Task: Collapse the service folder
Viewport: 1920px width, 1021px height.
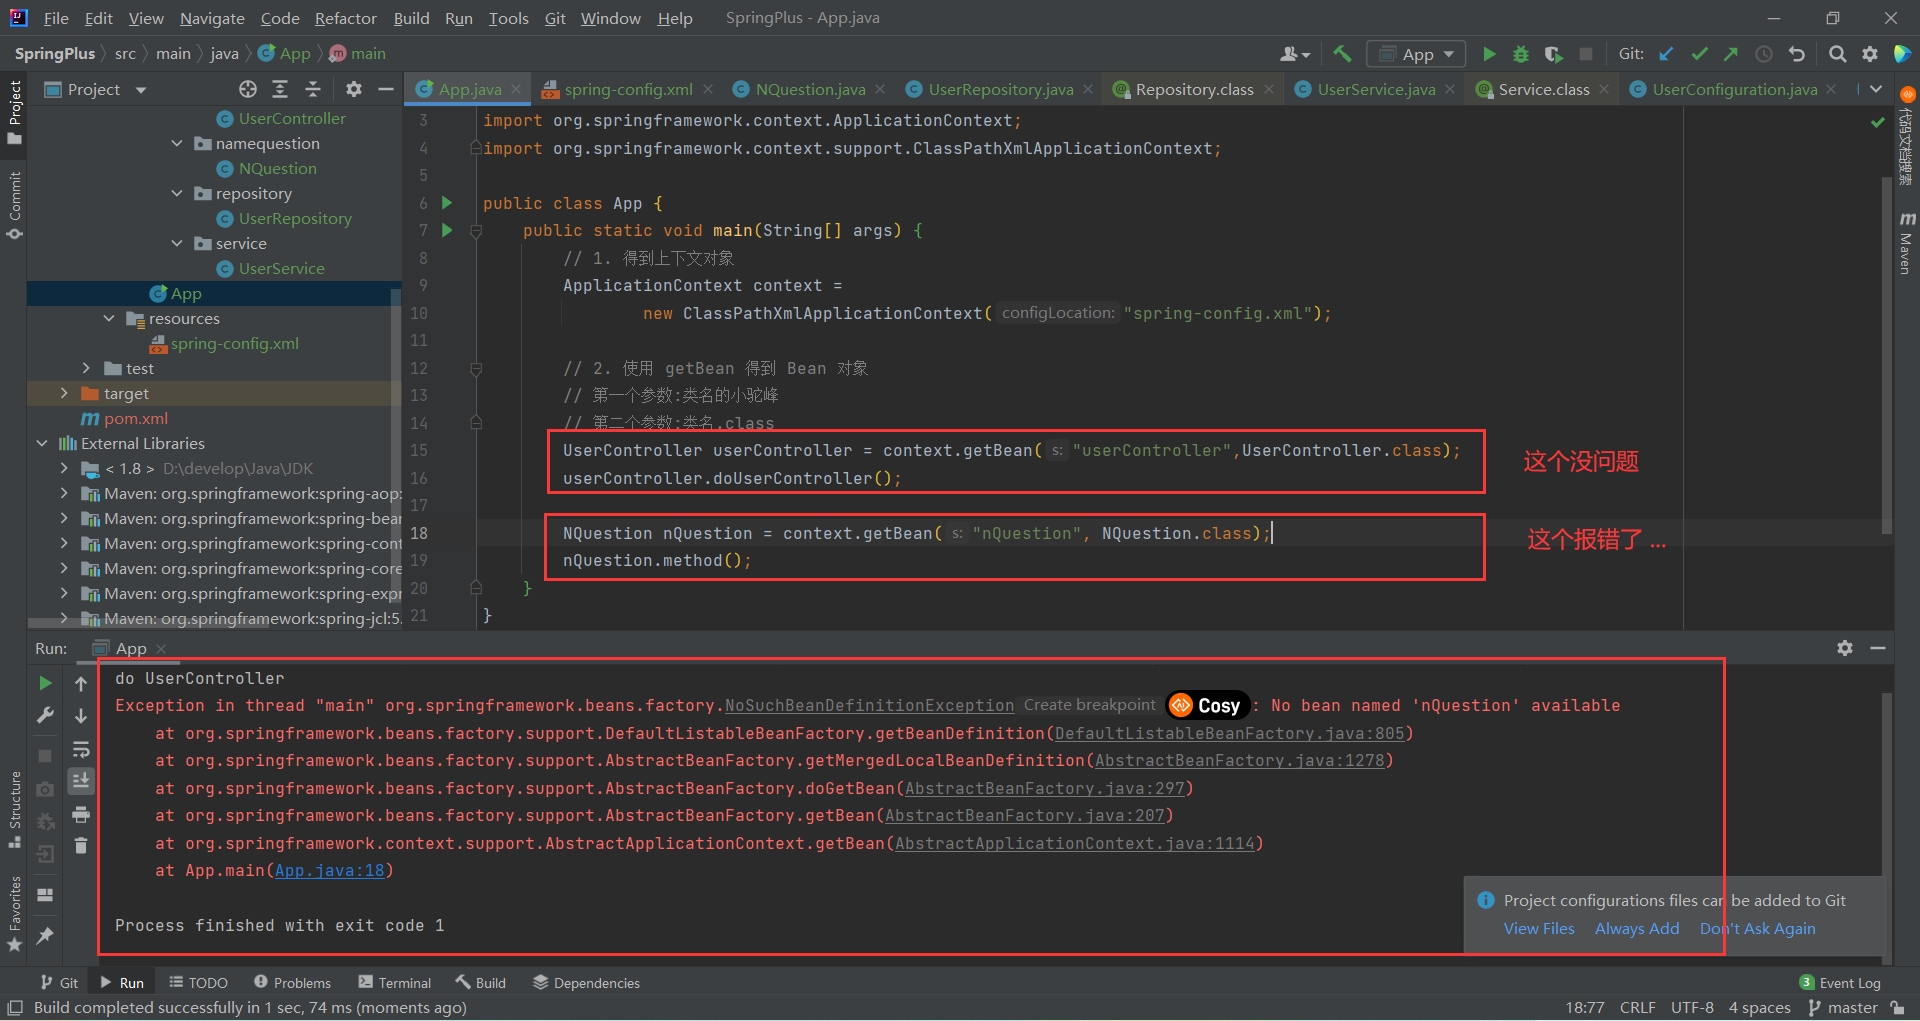Action: click(x=177, y=243)
